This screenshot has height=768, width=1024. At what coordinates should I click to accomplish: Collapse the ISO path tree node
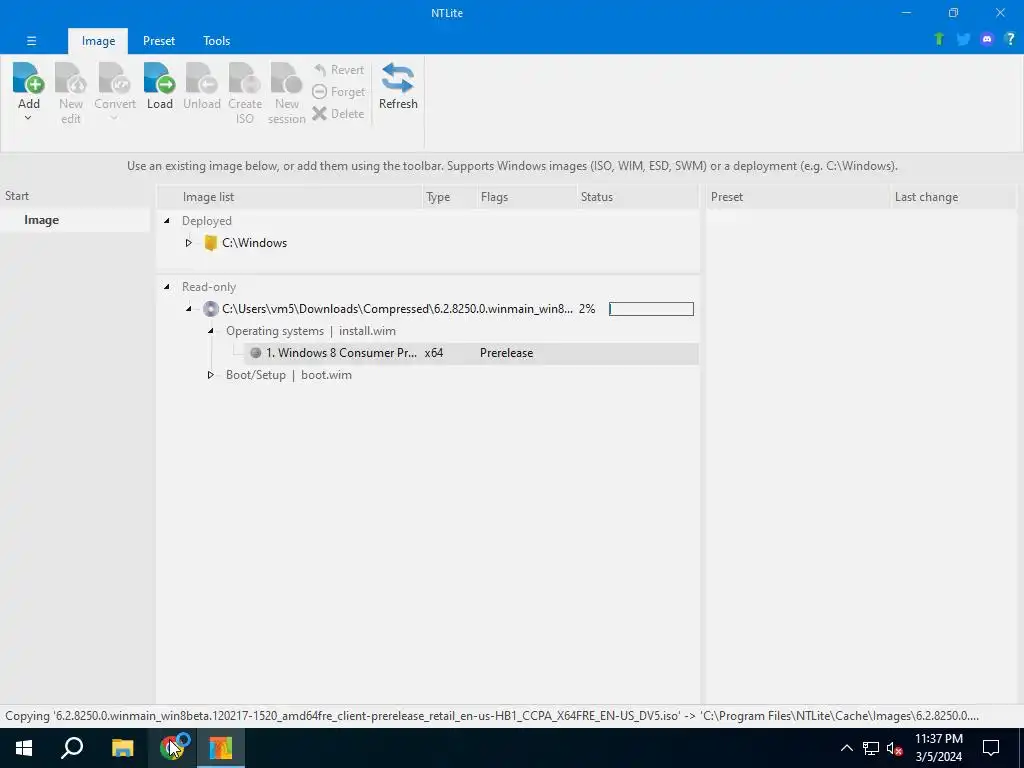coord(189,309)
